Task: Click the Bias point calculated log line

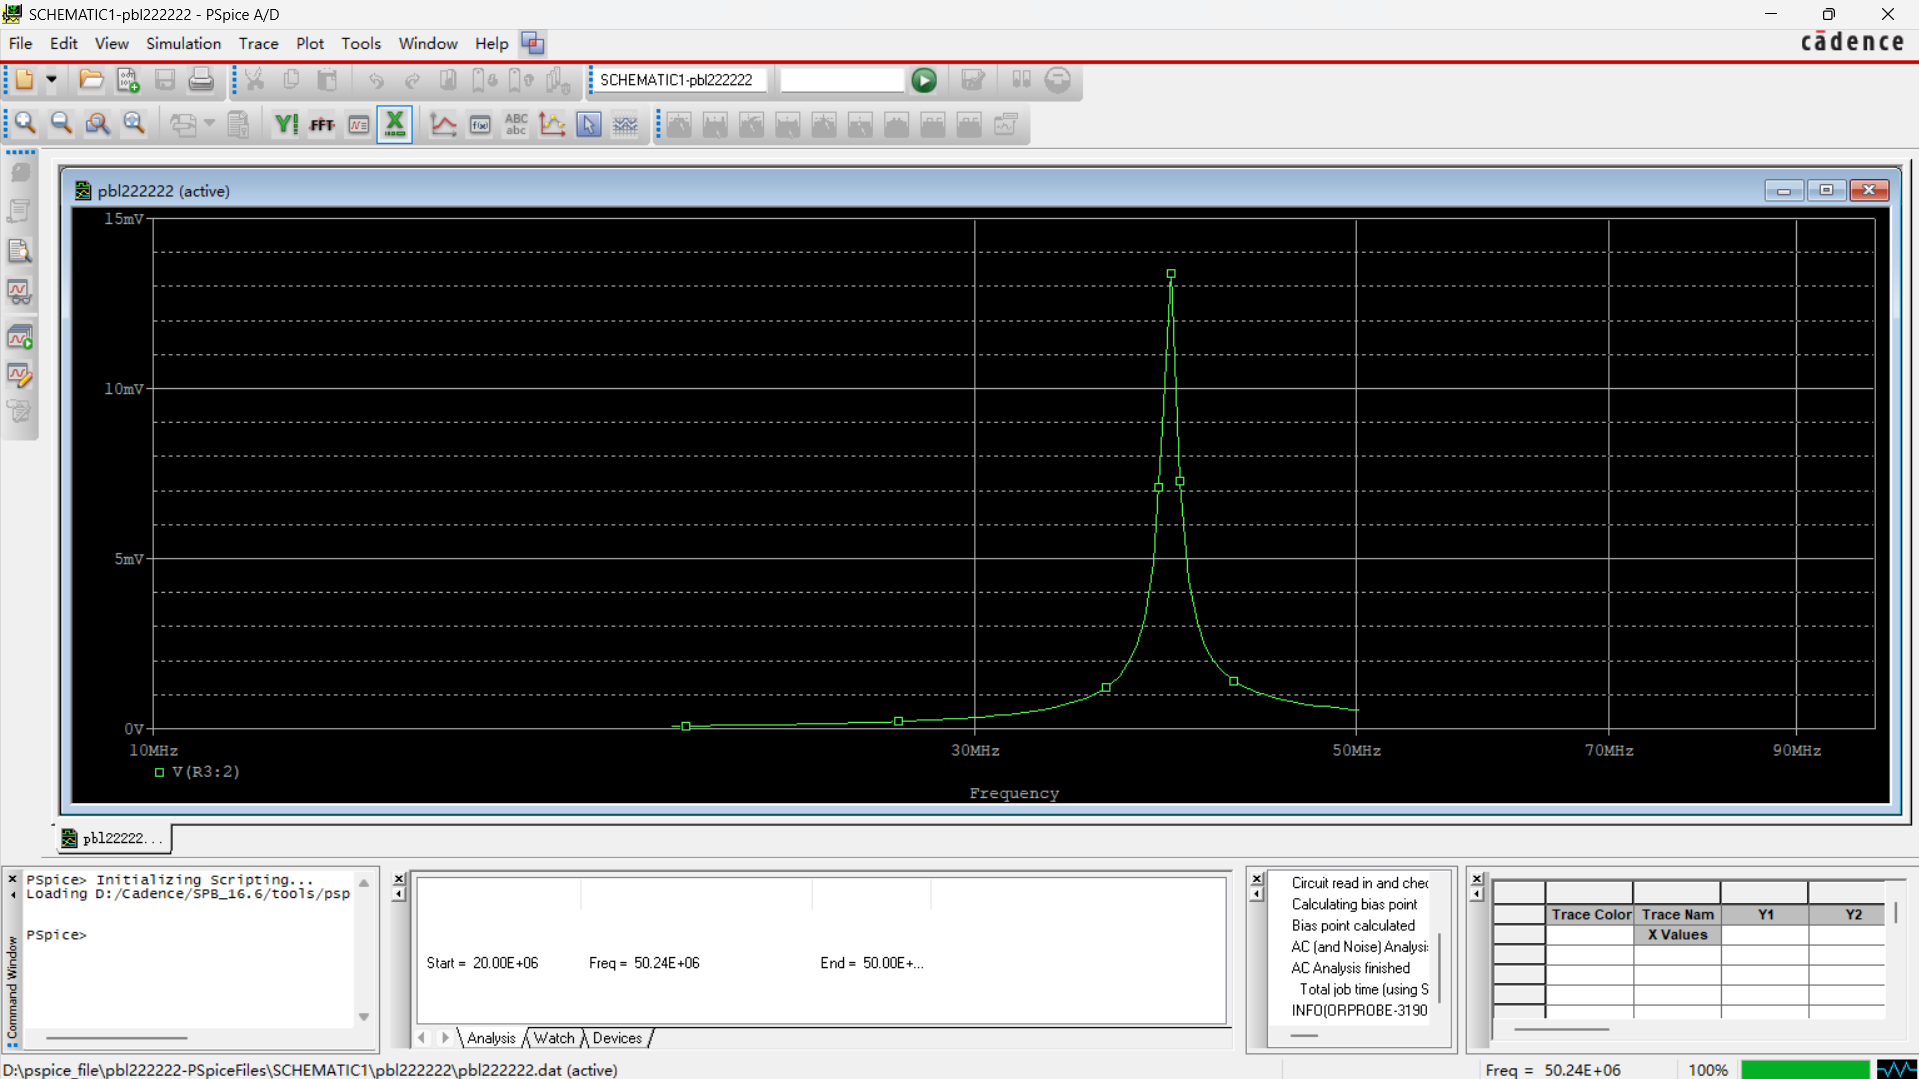Action: click(1353, 926)
